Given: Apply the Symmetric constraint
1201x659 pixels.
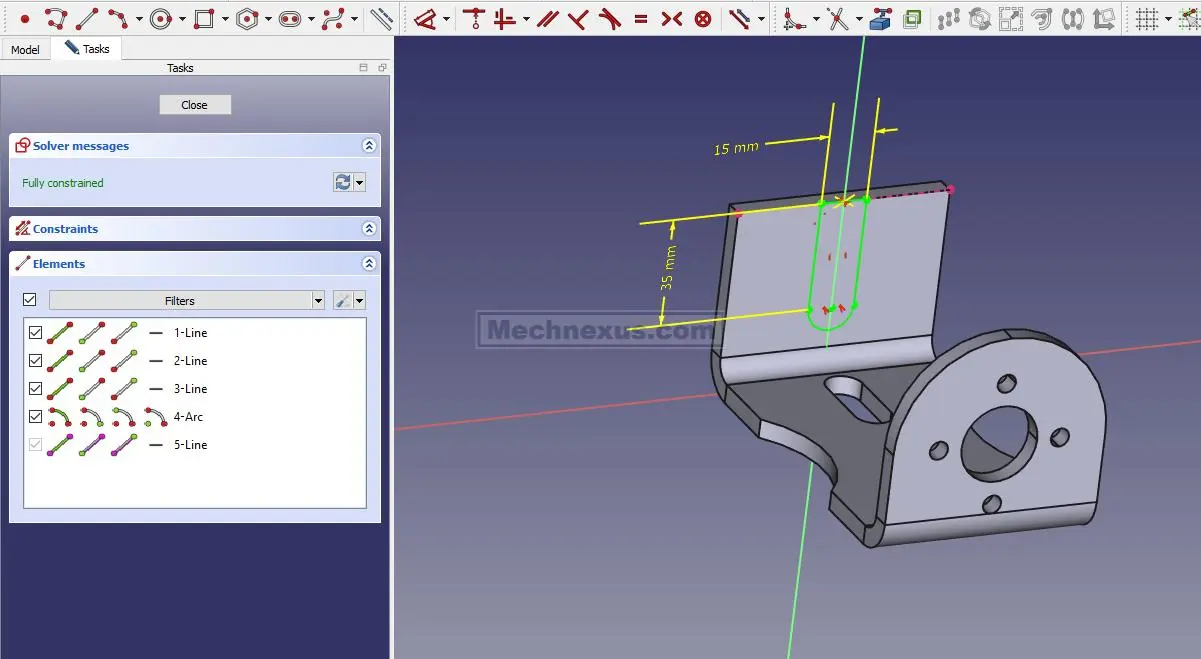Looking at the screenshot, I should click(672, 18).
